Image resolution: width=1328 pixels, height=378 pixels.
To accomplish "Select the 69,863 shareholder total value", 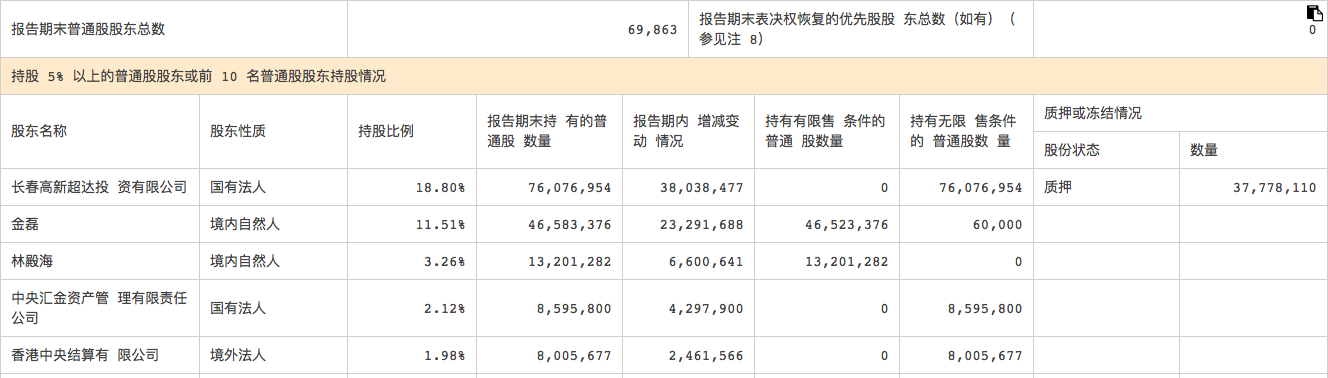I will (x=652, y=29).
